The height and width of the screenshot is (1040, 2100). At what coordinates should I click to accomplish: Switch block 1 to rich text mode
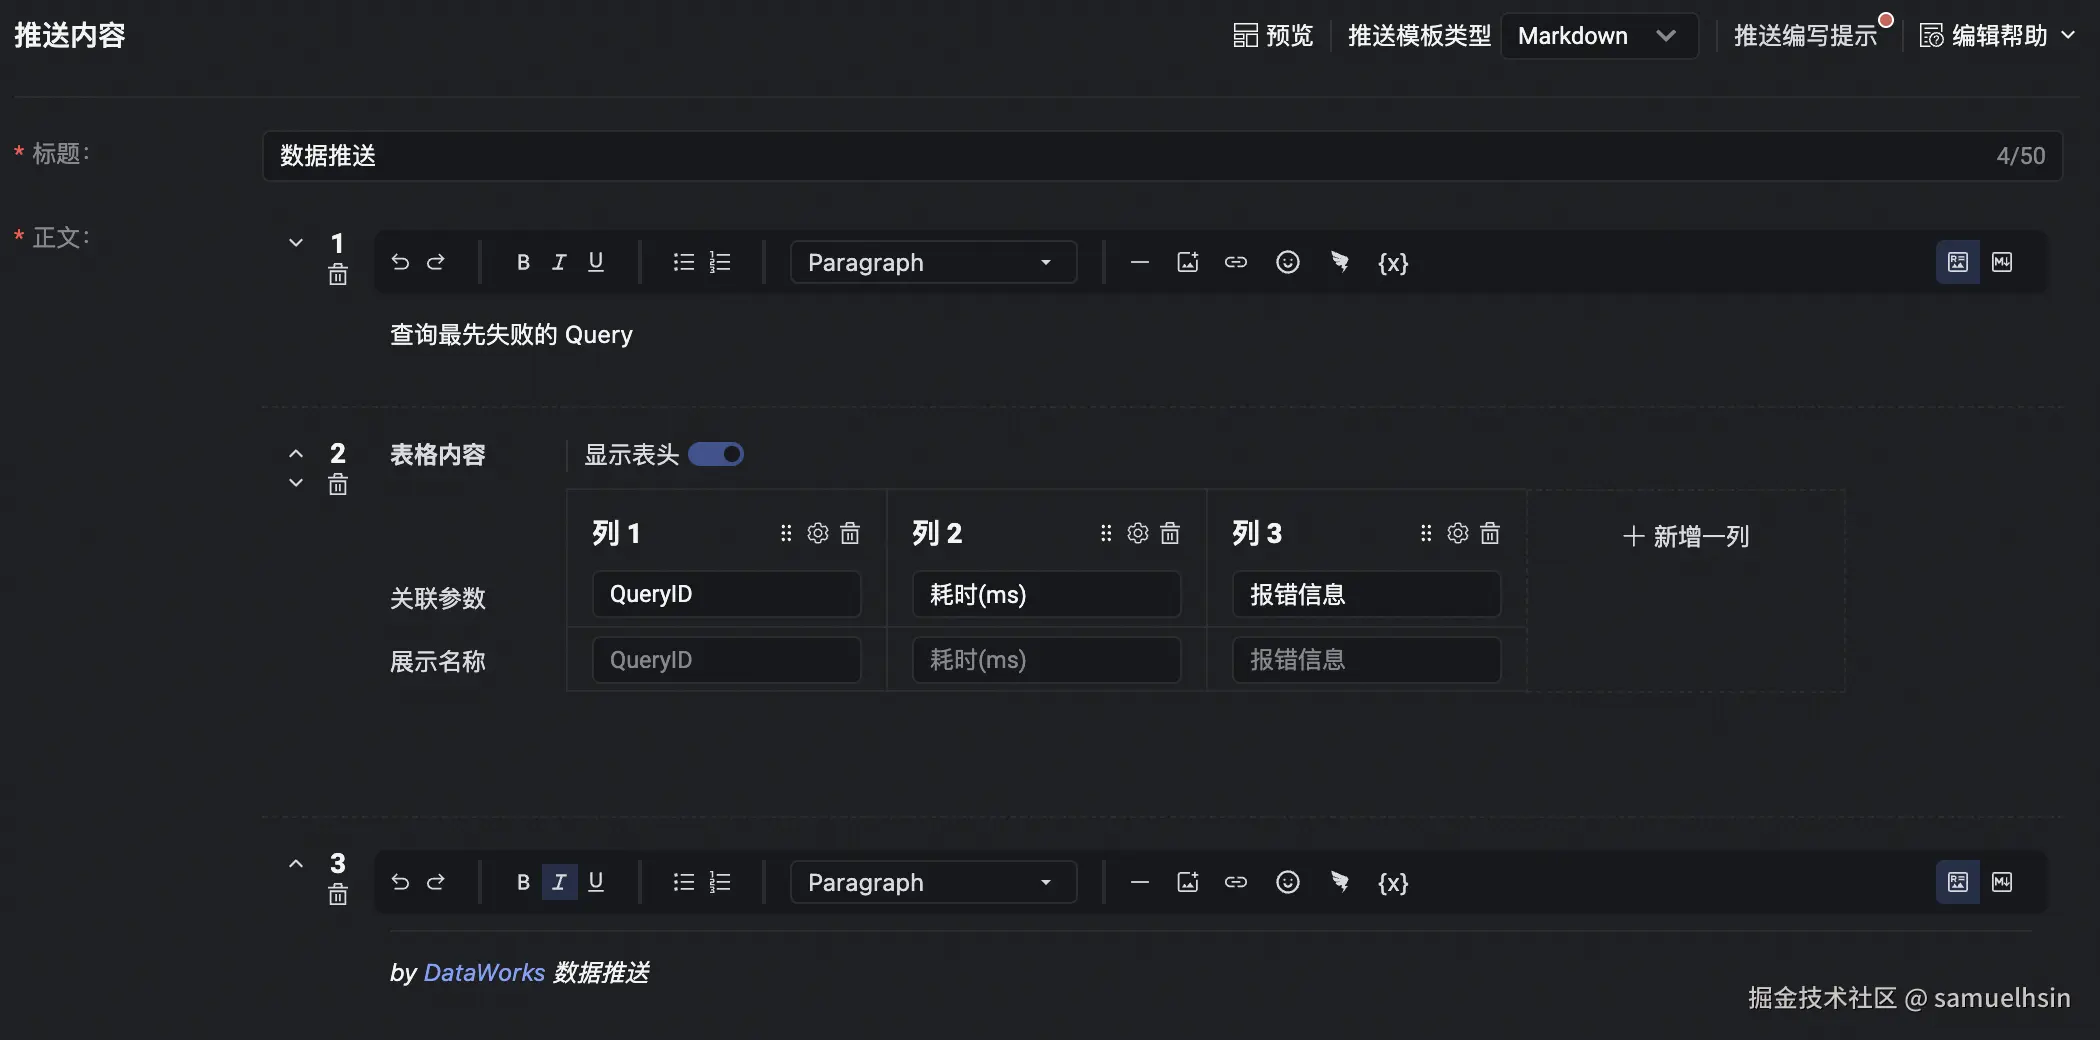point(1958,262)
